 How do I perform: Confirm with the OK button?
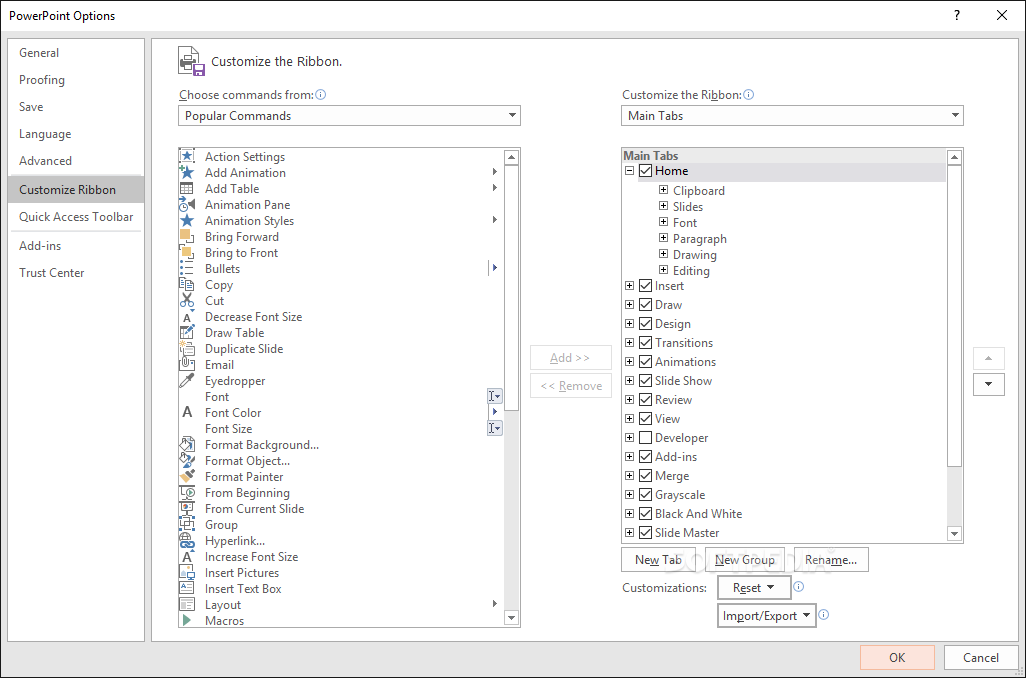(x=897, y=658)
